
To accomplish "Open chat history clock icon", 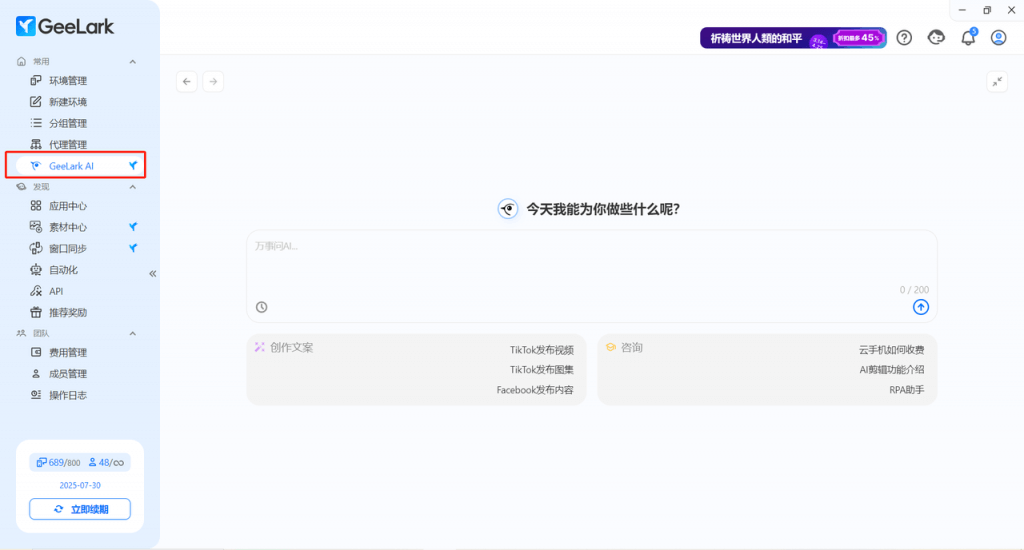I will [262, 307].
